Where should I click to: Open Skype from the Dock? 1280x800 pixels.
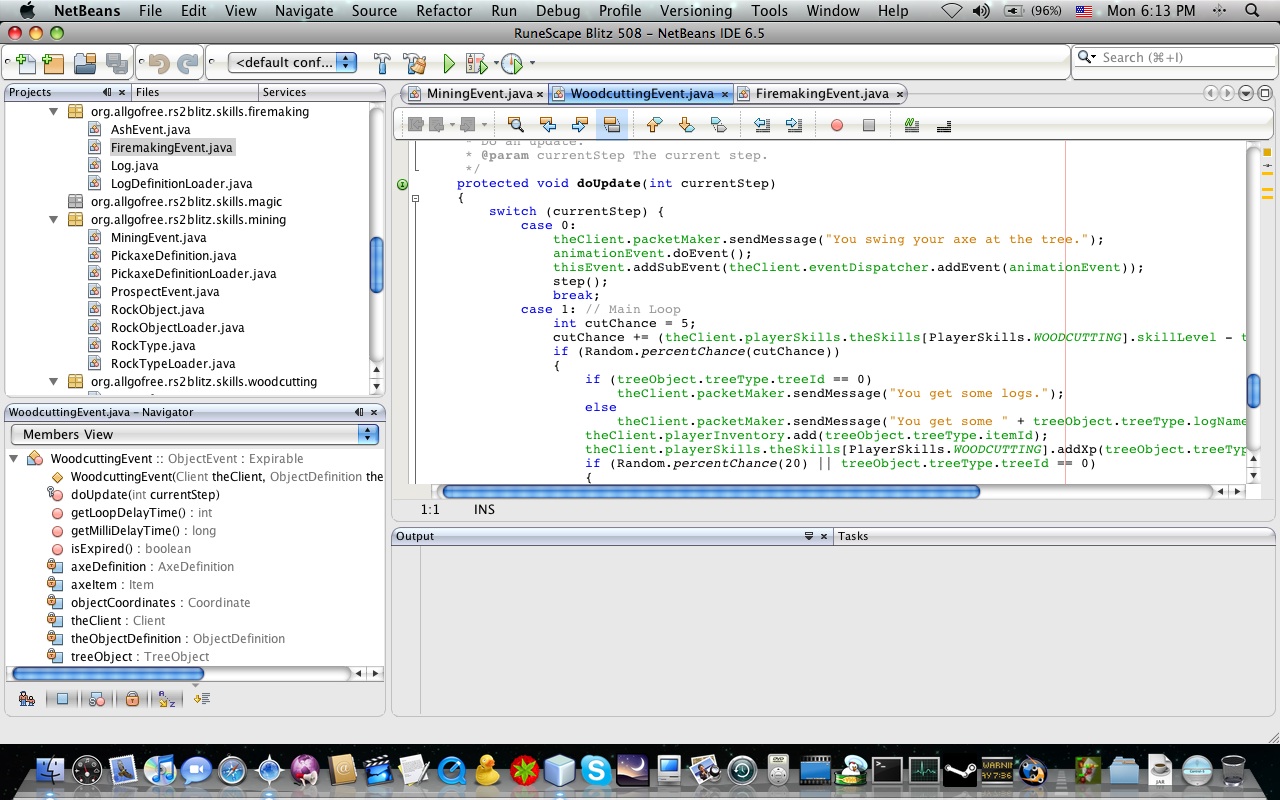click(x=596, y=770)
